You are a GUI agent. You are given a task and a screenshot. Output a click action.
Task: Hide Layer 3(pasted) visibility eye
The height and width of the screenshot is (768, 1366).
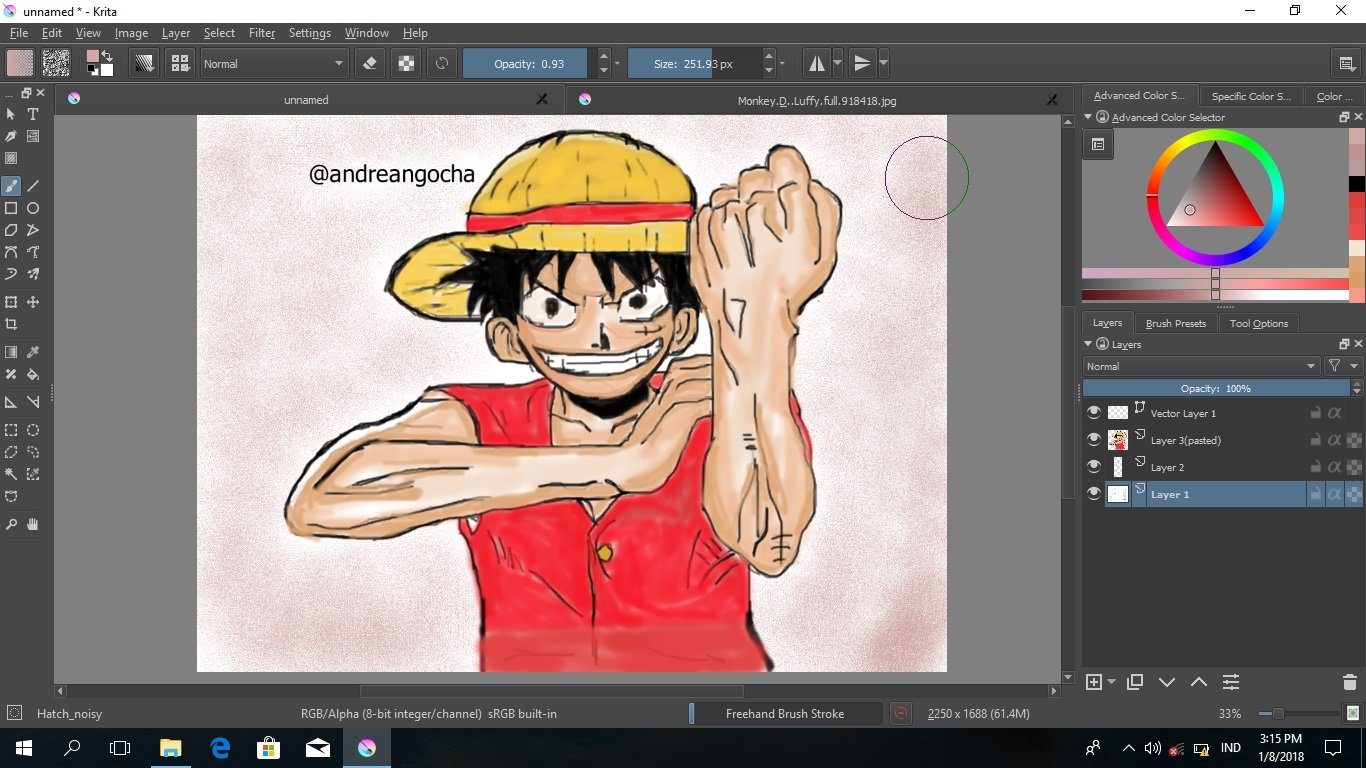pyautogui.click(x=1094, y=440)
